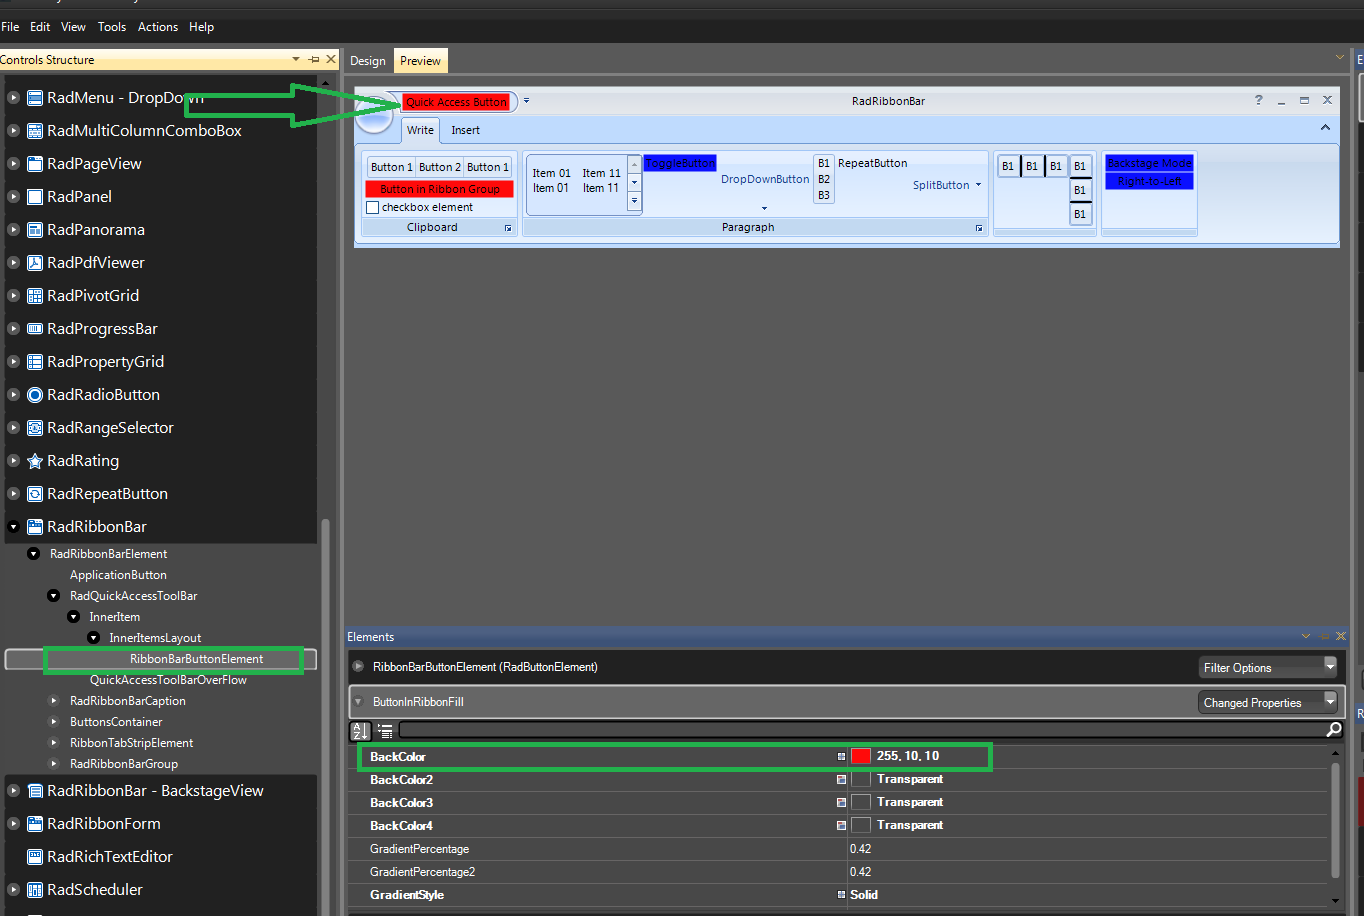Open the Tools menu

[112, 27]
